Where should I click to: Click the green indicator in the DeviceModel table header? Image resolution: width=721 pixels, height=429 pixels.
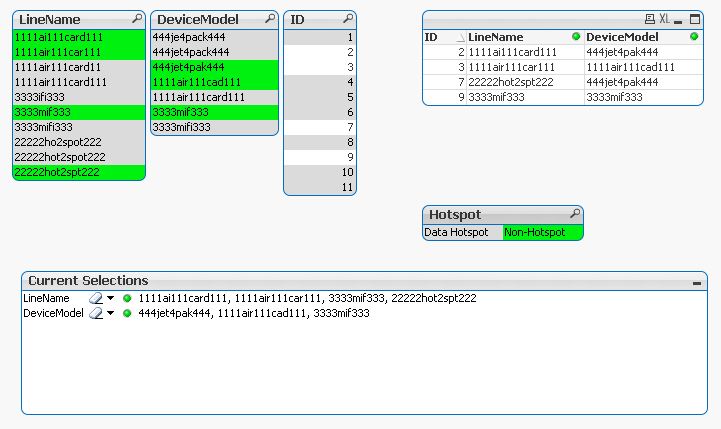pos(694,36)
